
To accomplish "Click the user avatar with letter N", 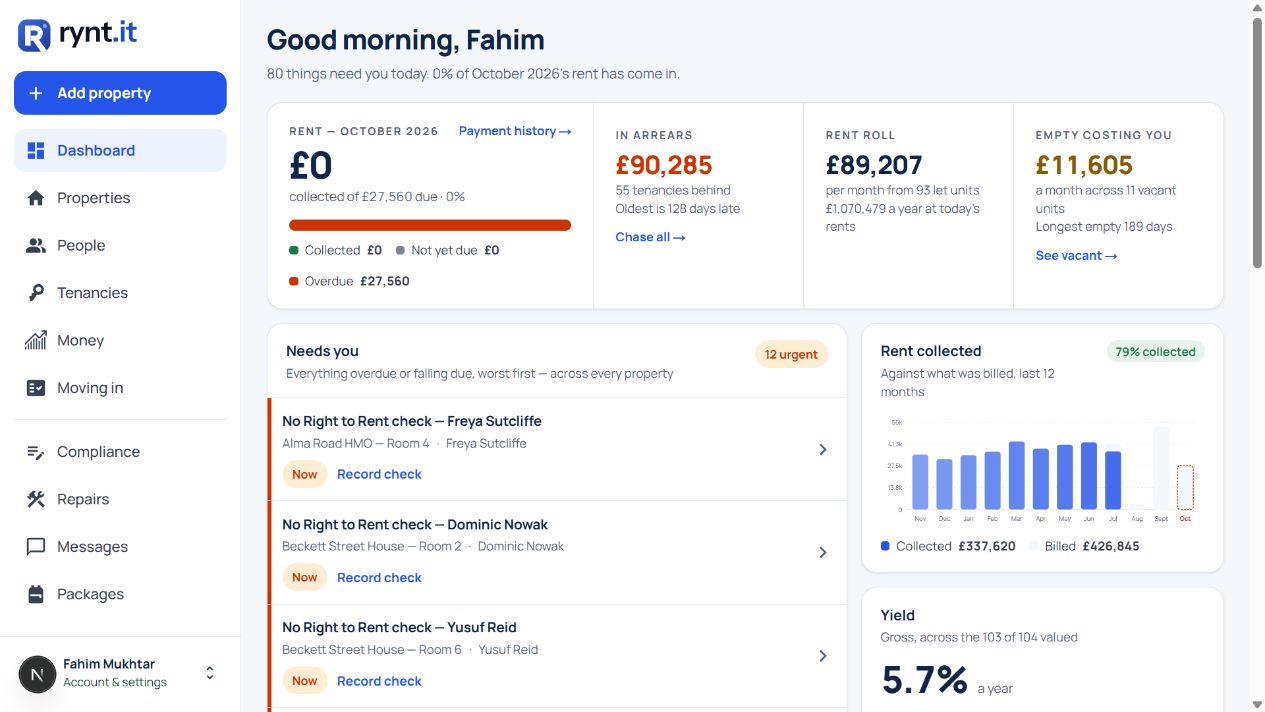I will point(38,674).
